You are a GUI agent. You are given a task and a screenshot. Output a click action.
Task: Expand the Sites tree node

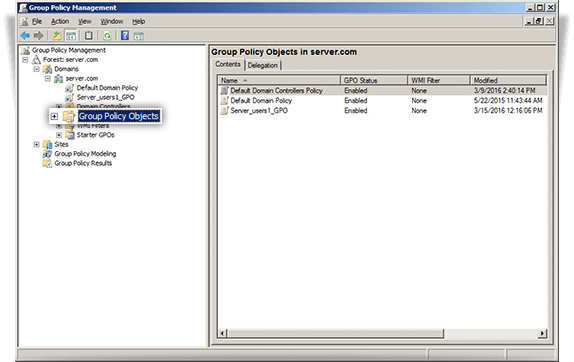point(36,145)
